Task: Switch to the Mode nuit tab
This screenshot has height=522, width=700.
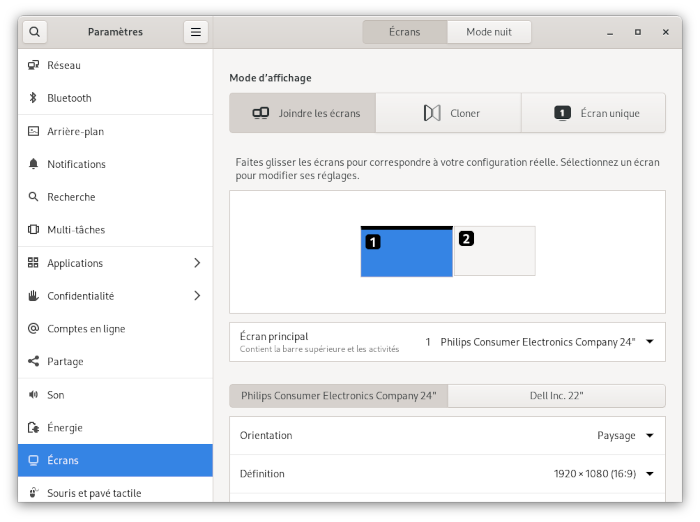Action: (x=489, y=32)
